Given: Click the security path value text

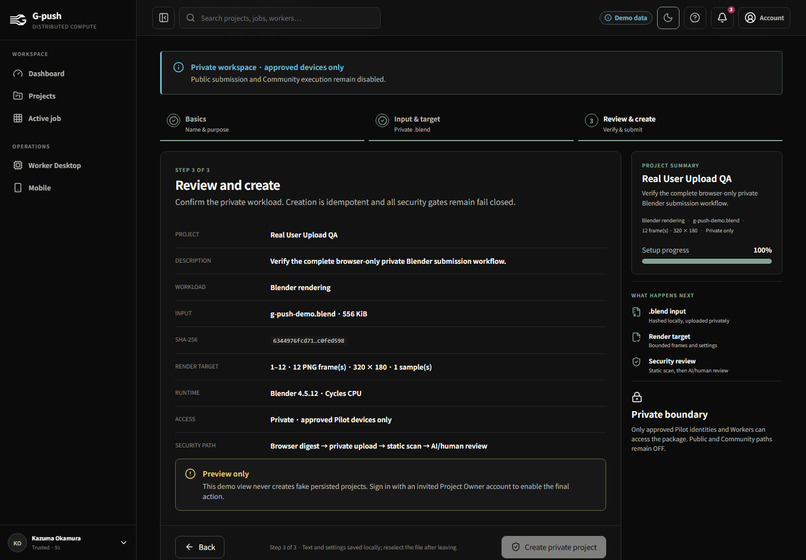Looking at the screenshot, I should 379,446.
